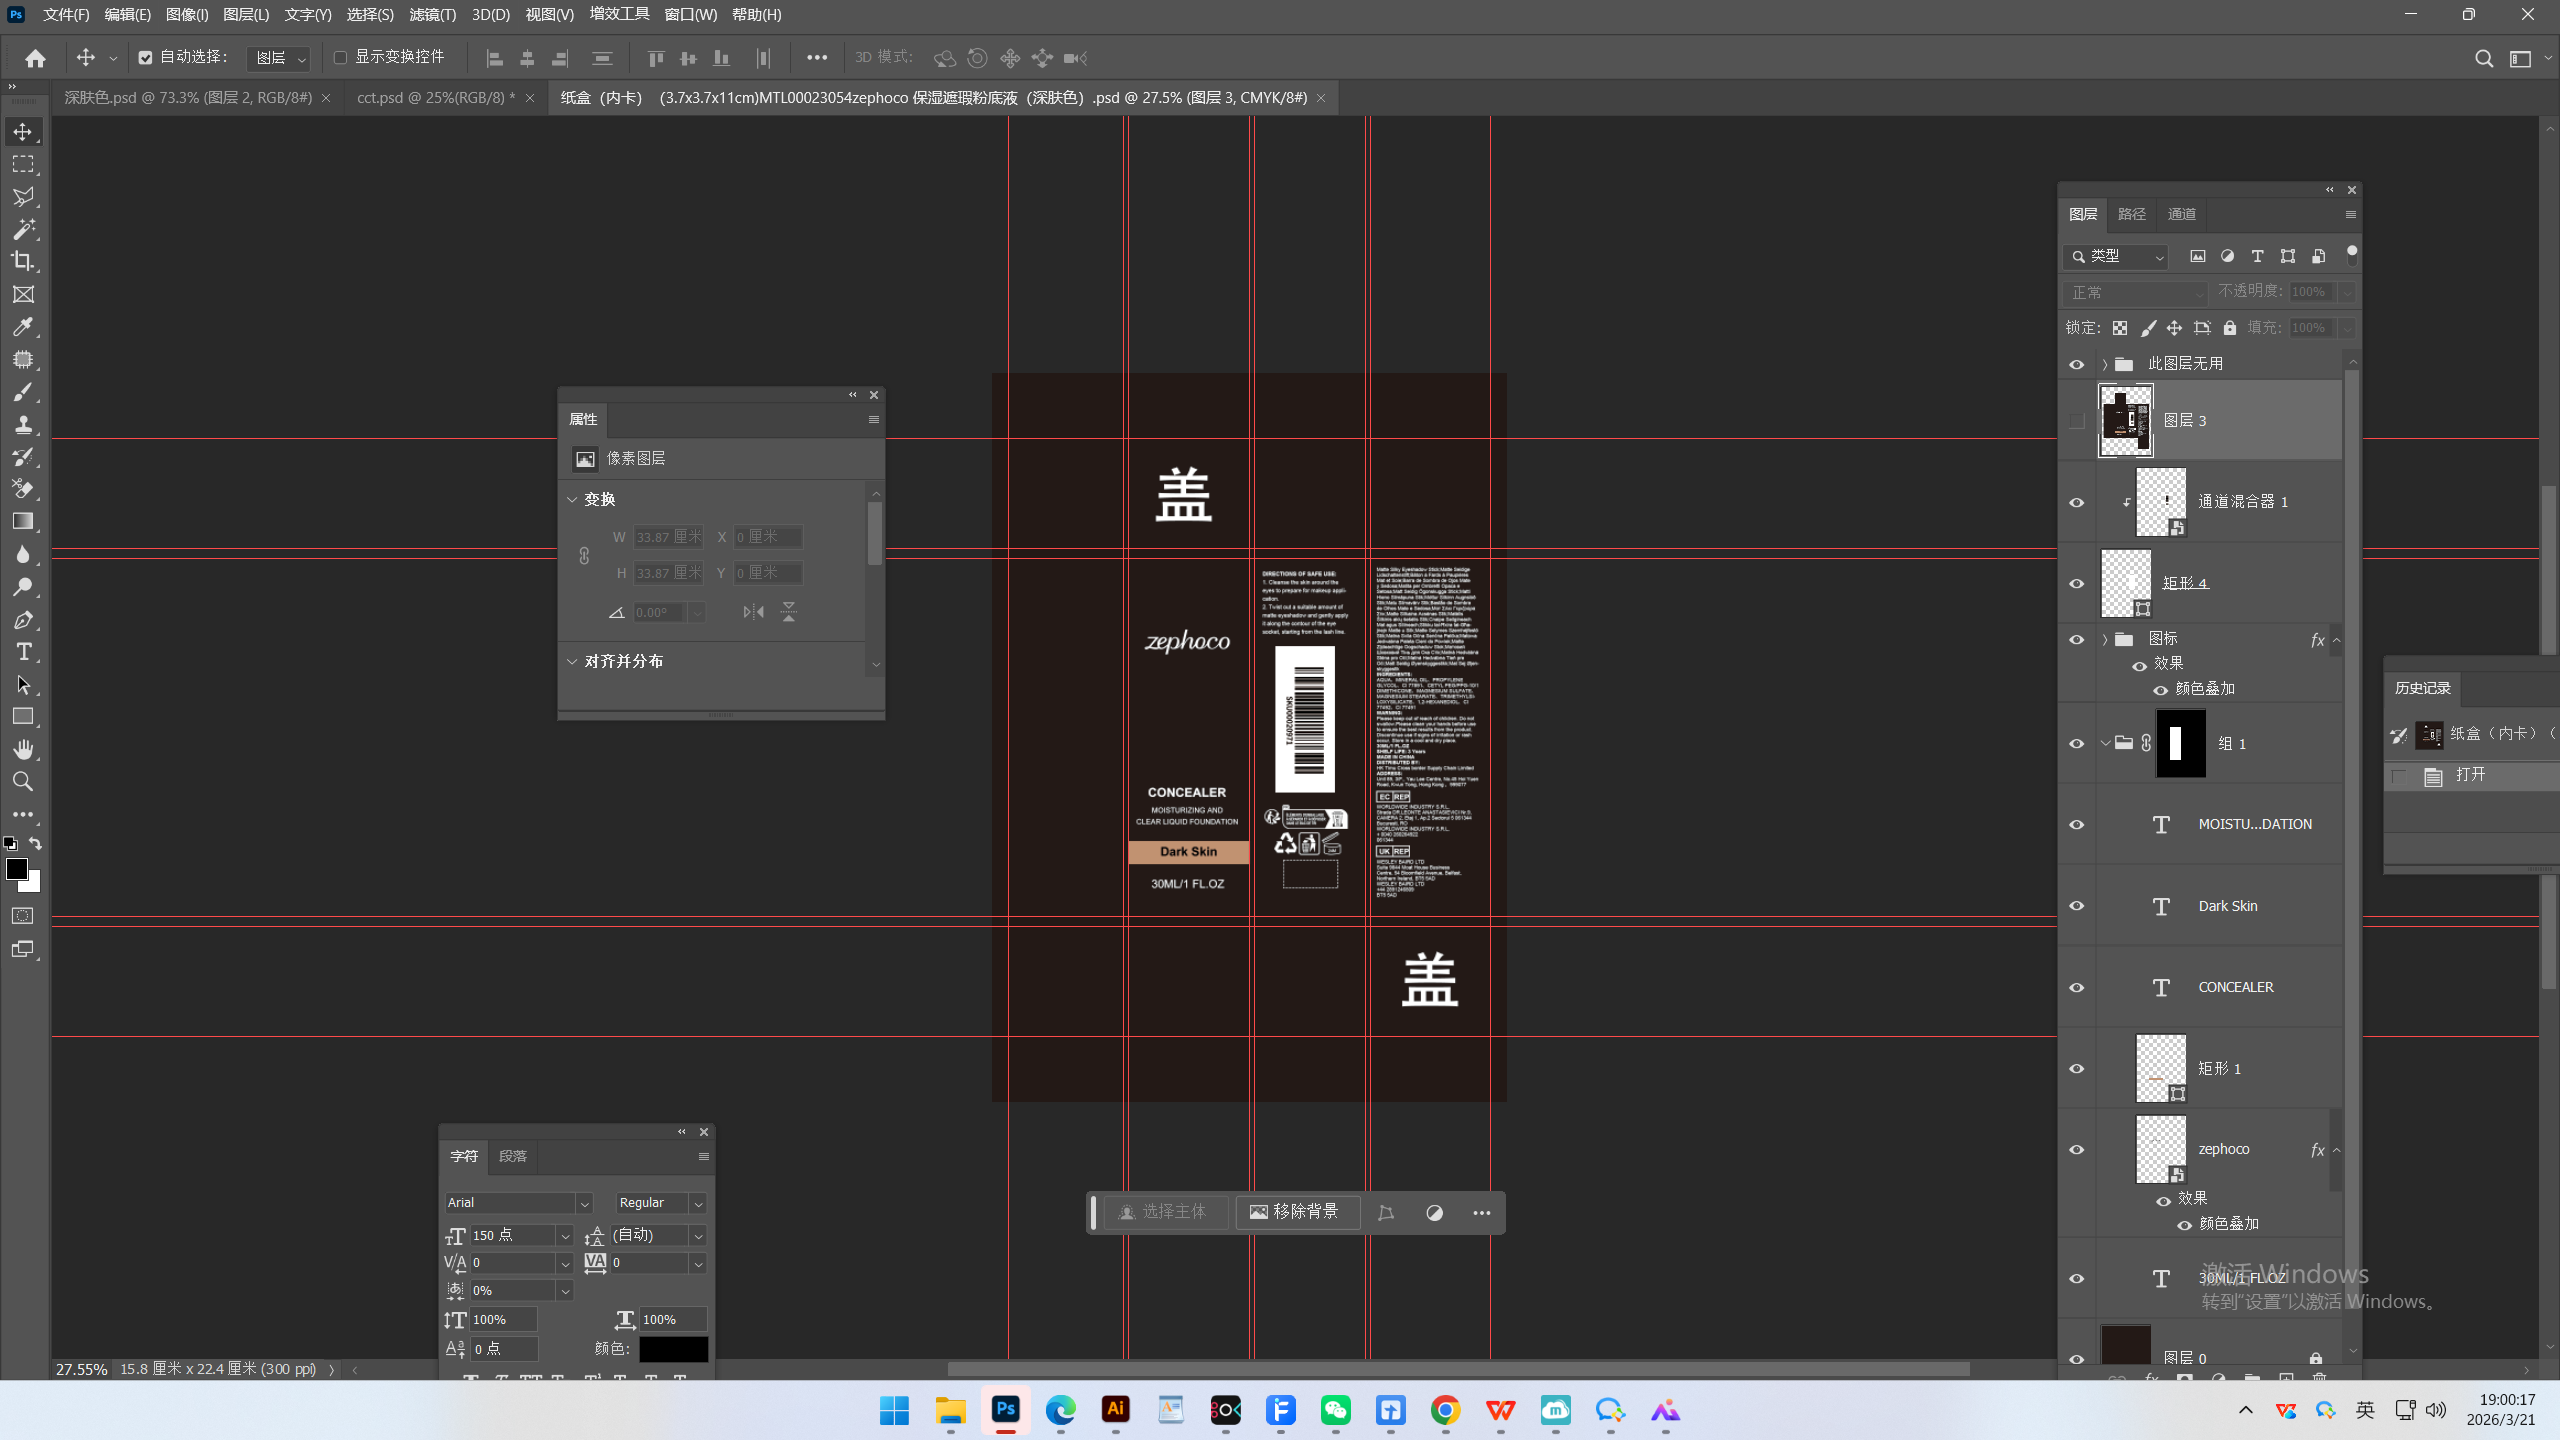Hide the CONCEALER text layer
The width and height of the screenshot is (2560, 1440).
(2077, 987)
